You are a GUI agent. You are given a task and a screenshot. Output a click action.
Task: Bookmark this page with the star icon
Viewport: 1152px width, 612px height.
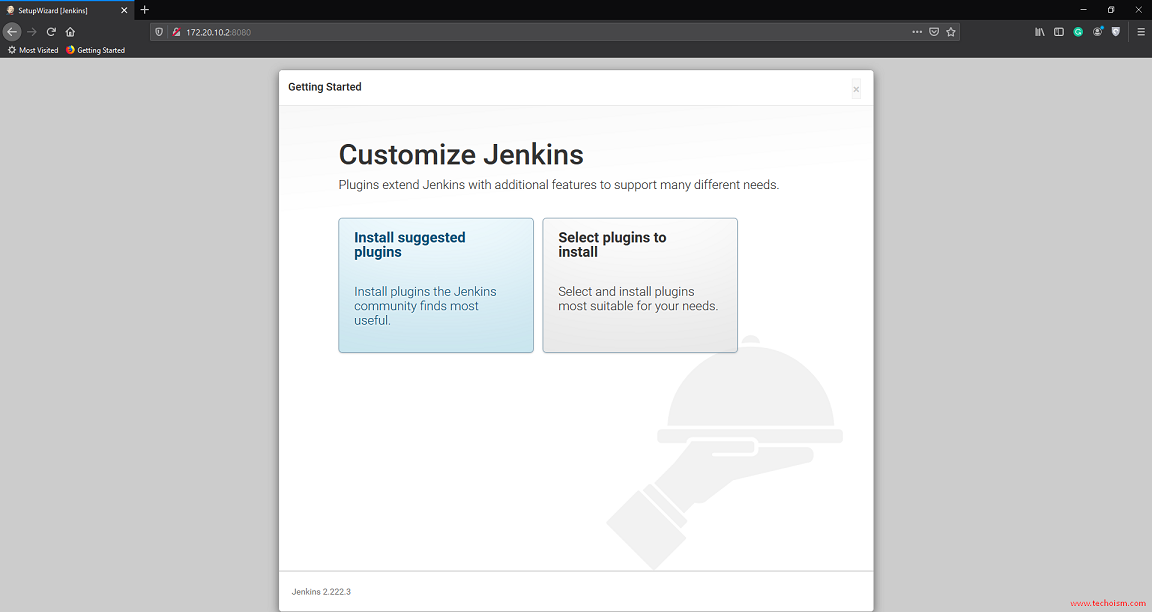tap(951, 32)
